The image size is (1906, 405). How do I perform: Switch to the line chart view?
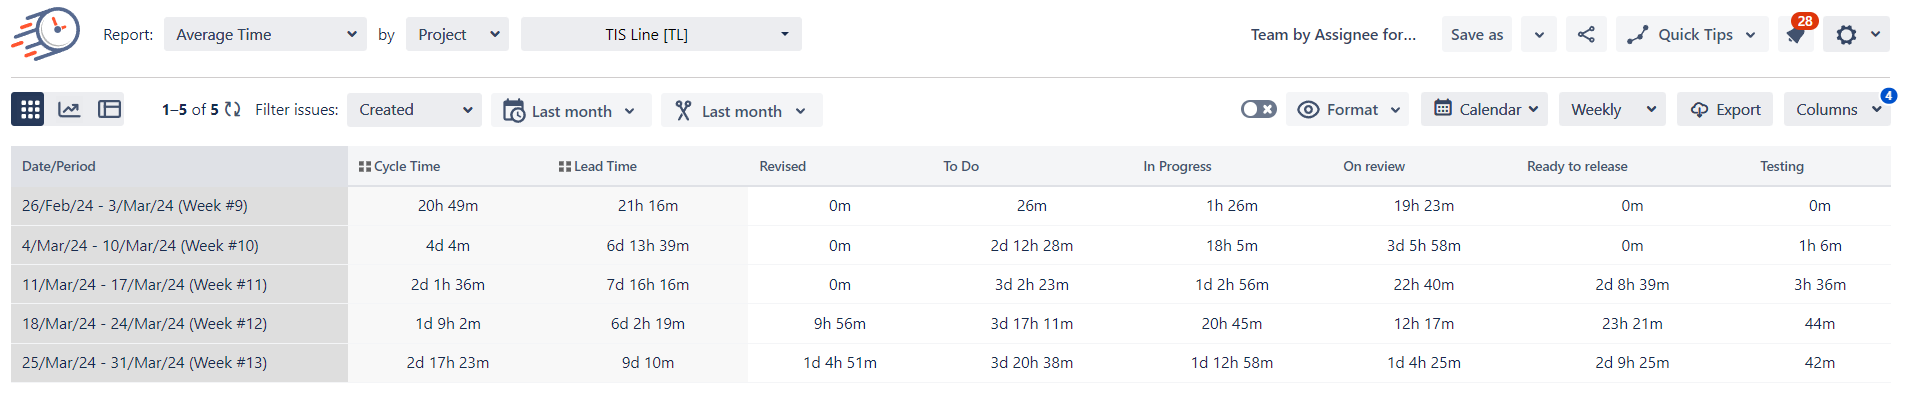pos(69,109)
